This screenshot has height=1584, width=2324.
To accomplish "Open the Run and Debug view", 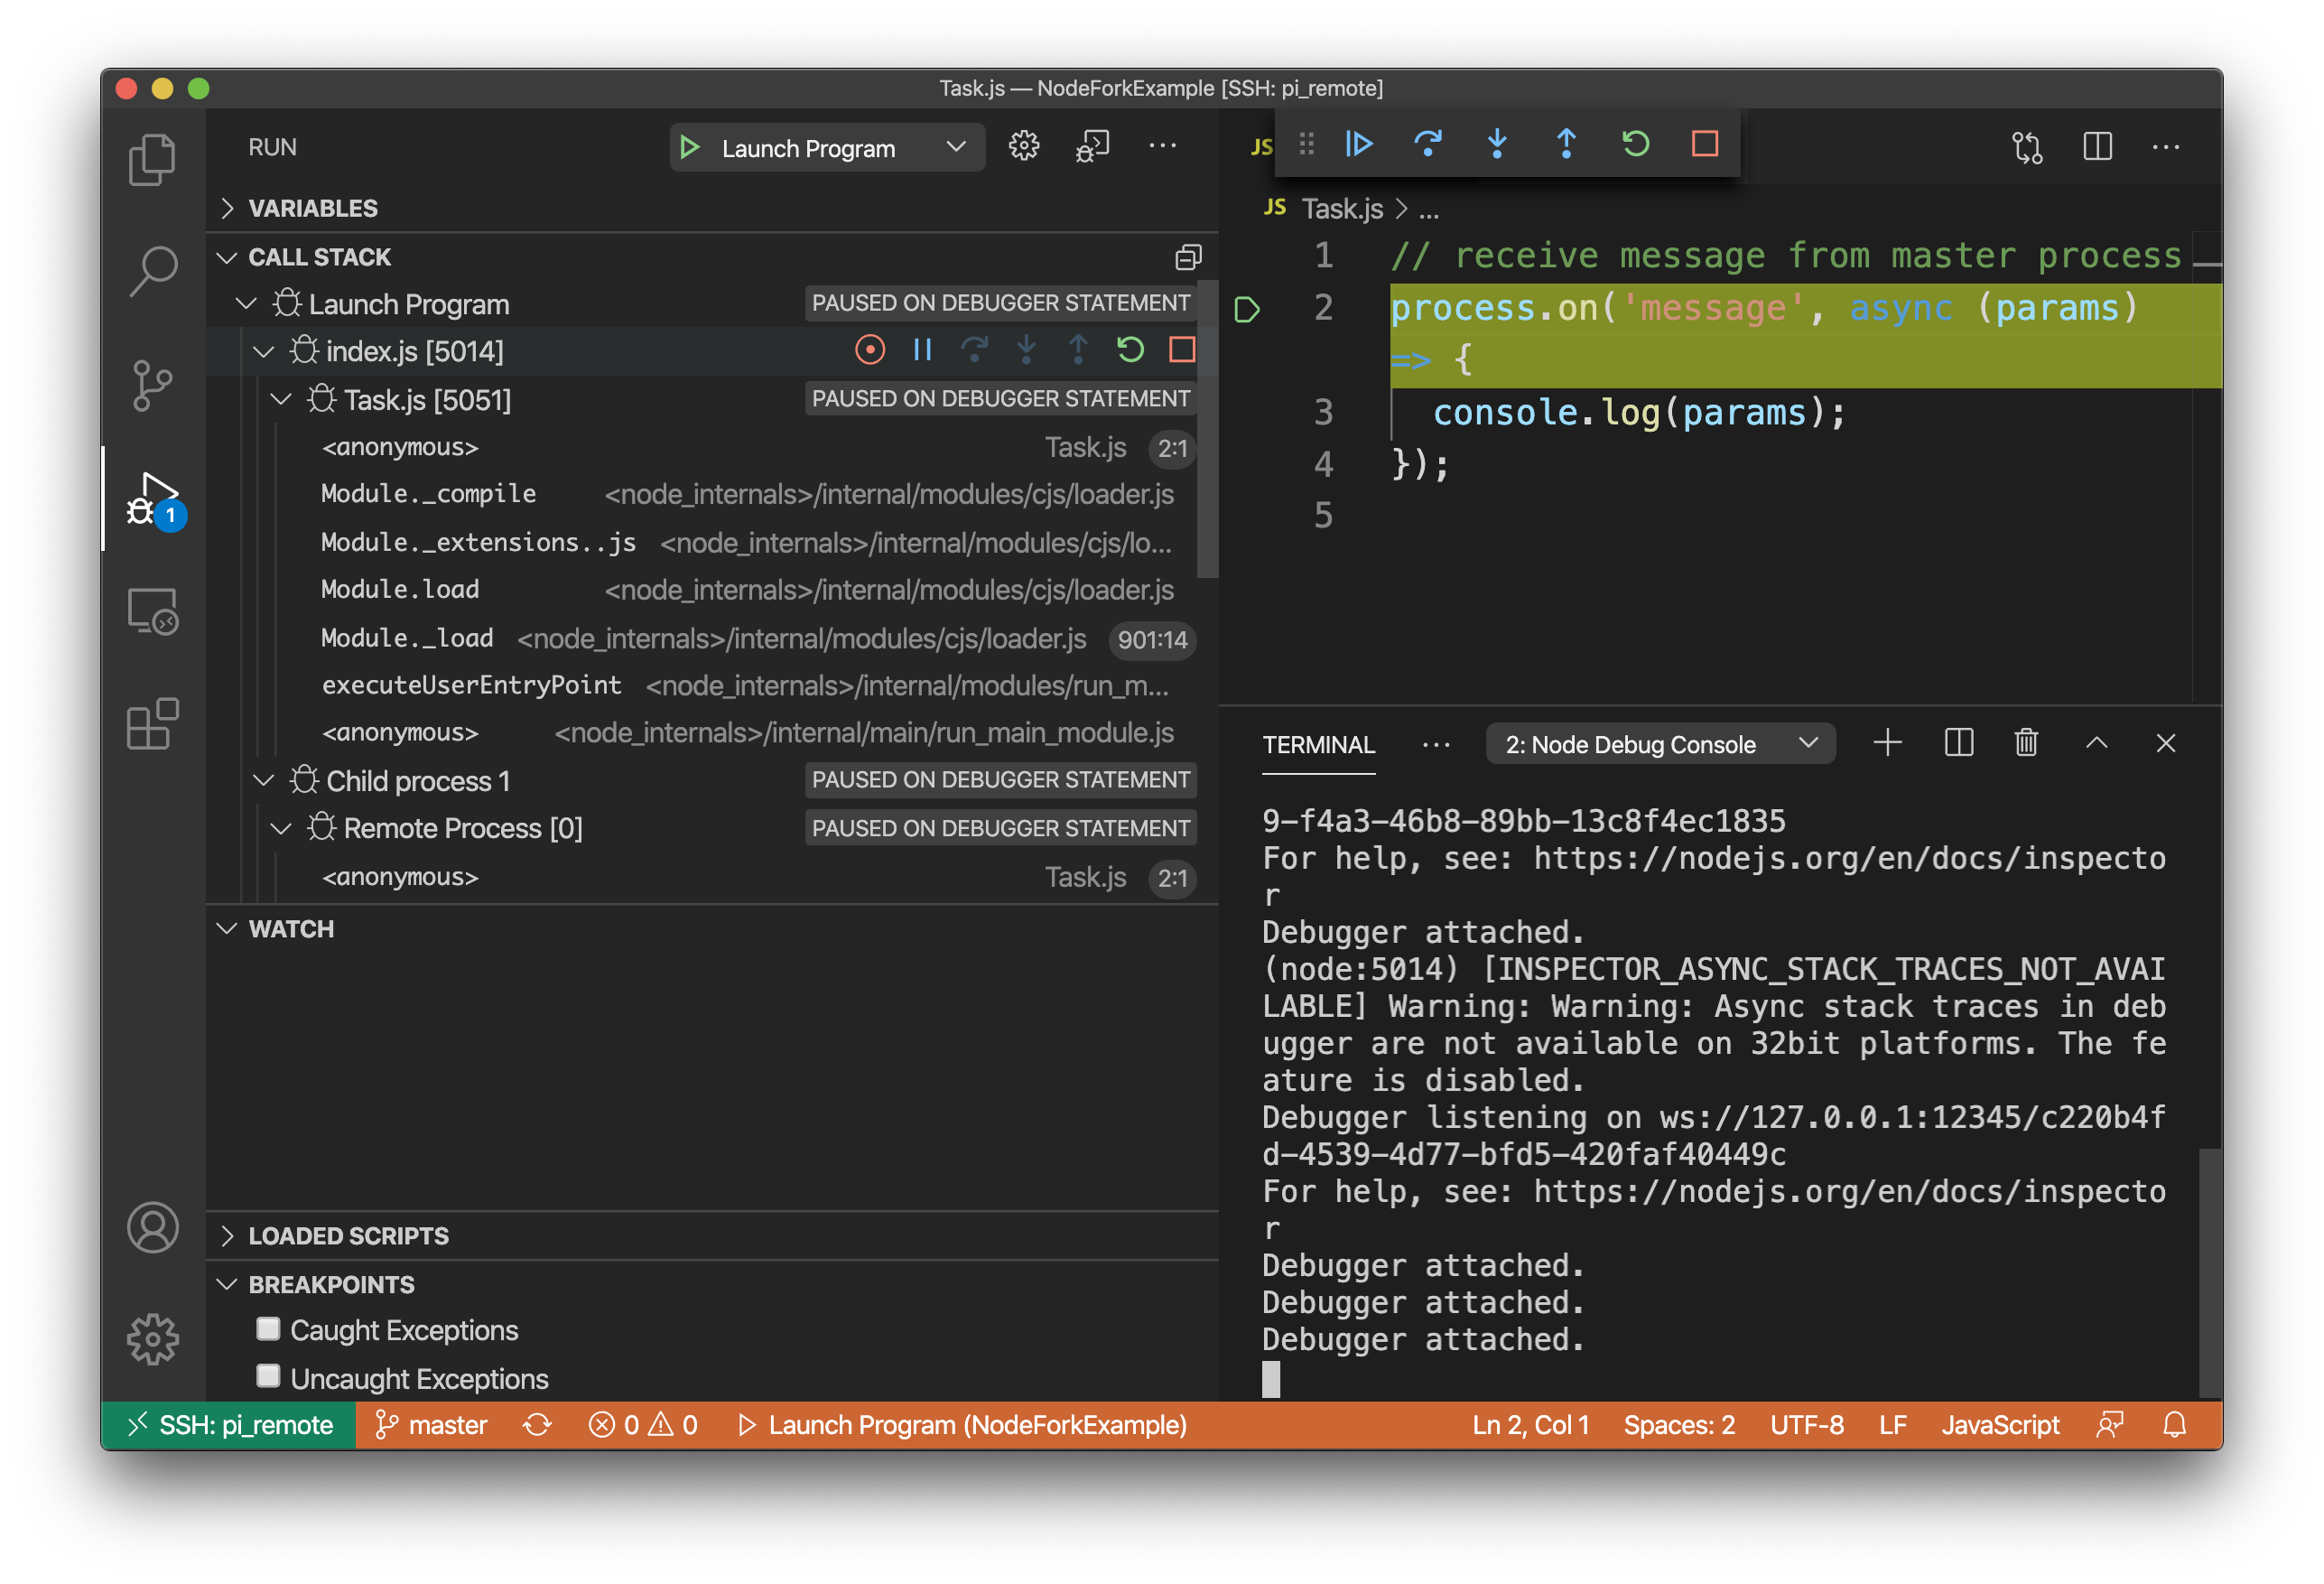I will [x=154, y=500].
